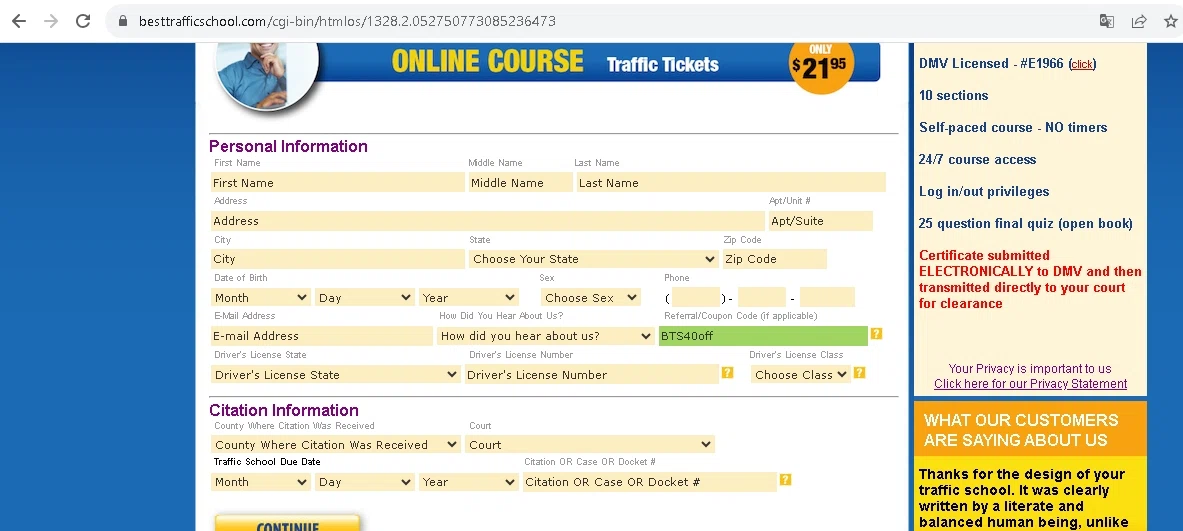Click help icon beside Driver's License Number

(727, 373)
